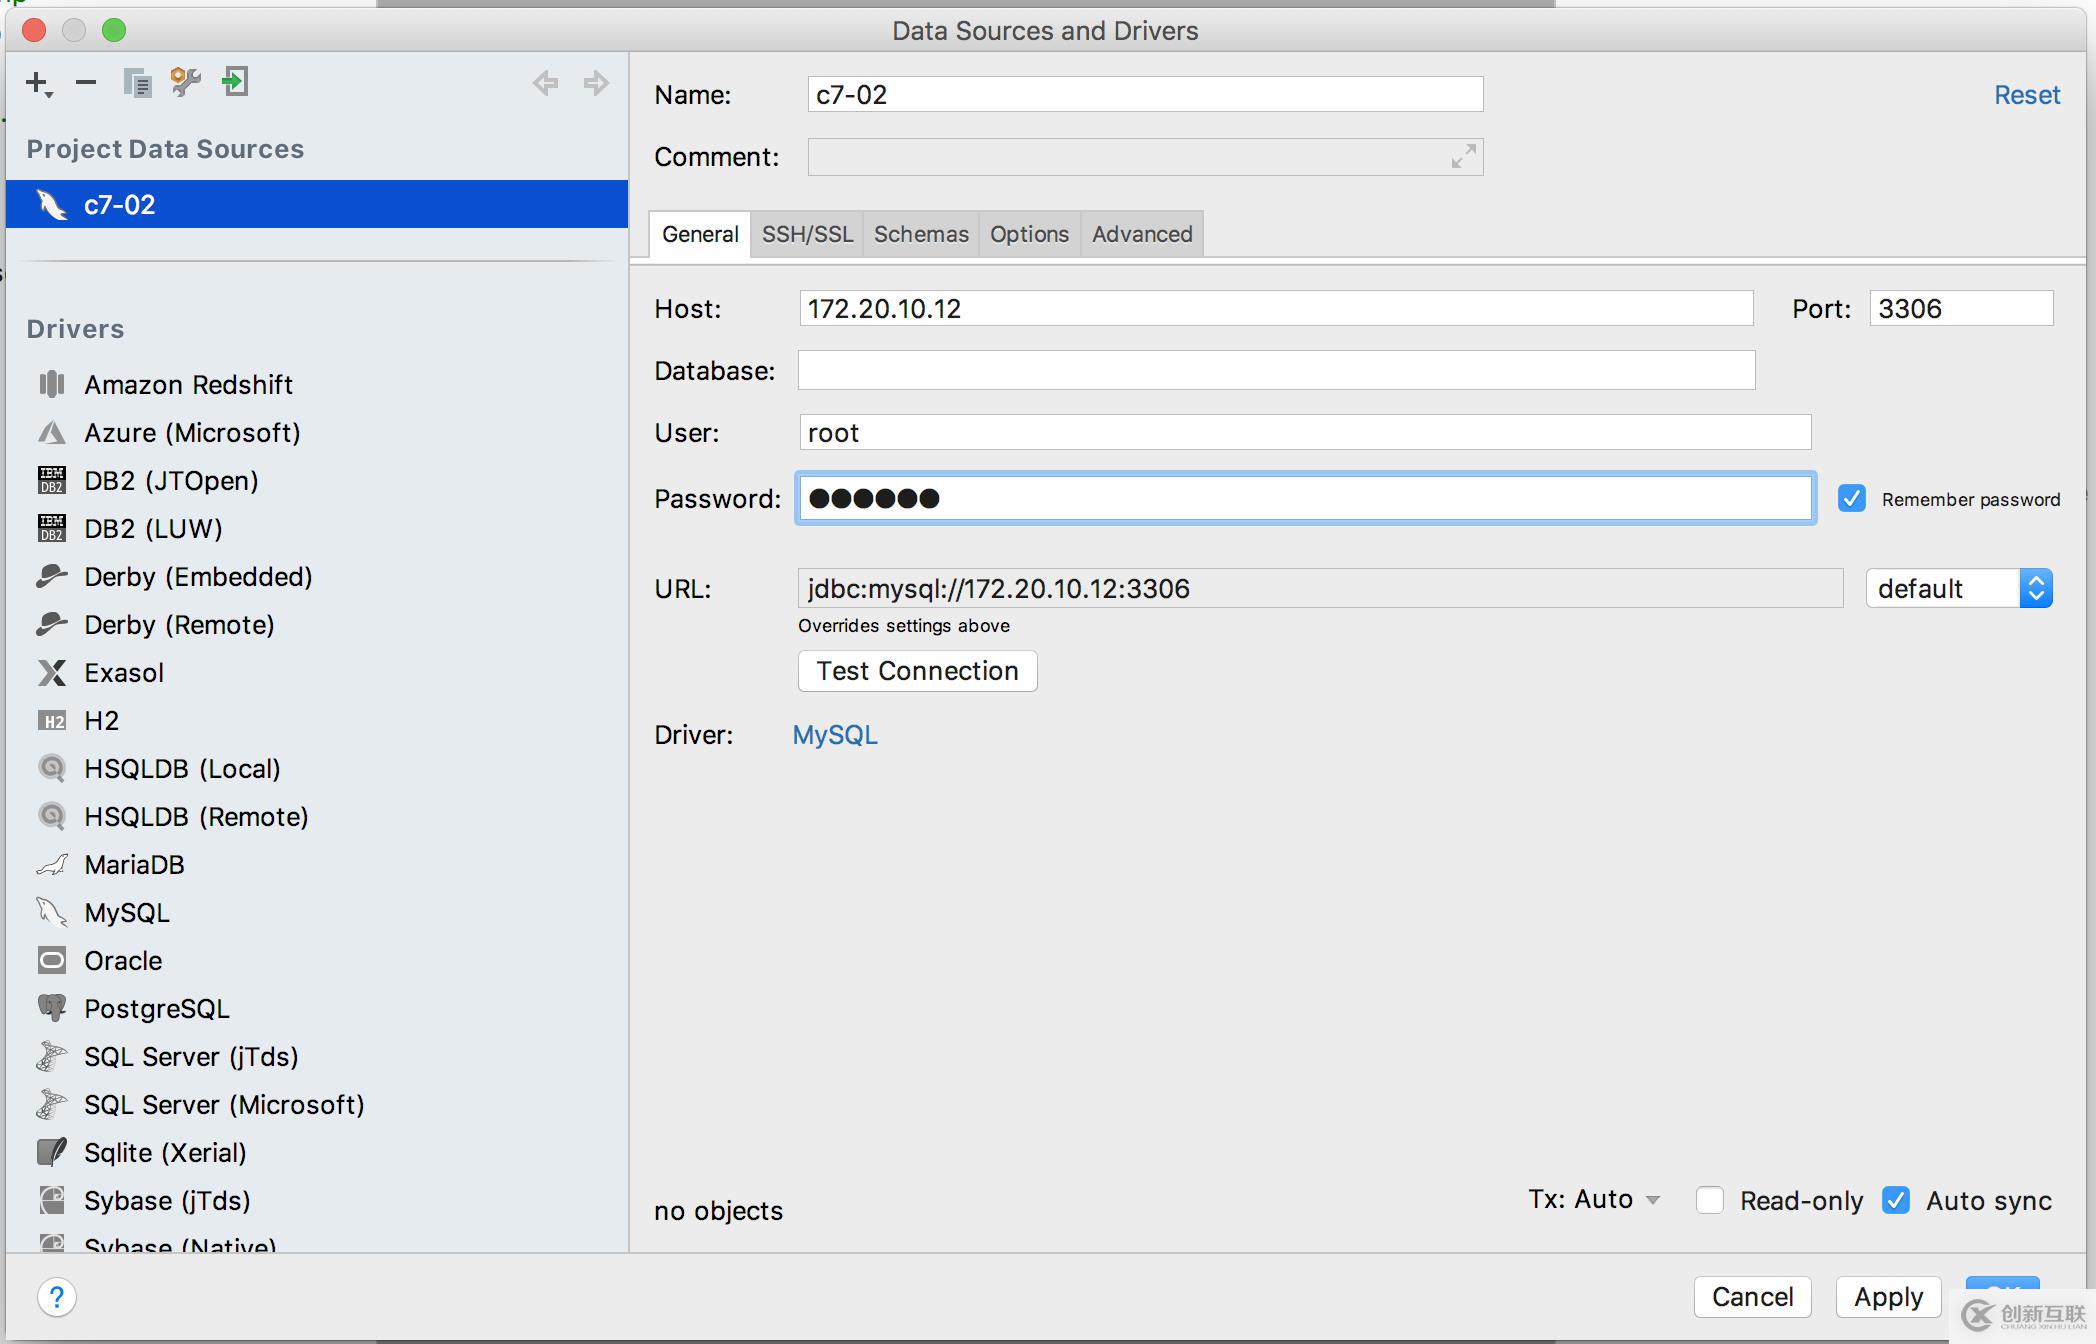Open Tx: Auto transaction mode dropdown
The image size is (2096, 1344).
pyautogui.click(x=1594, y=1199)
